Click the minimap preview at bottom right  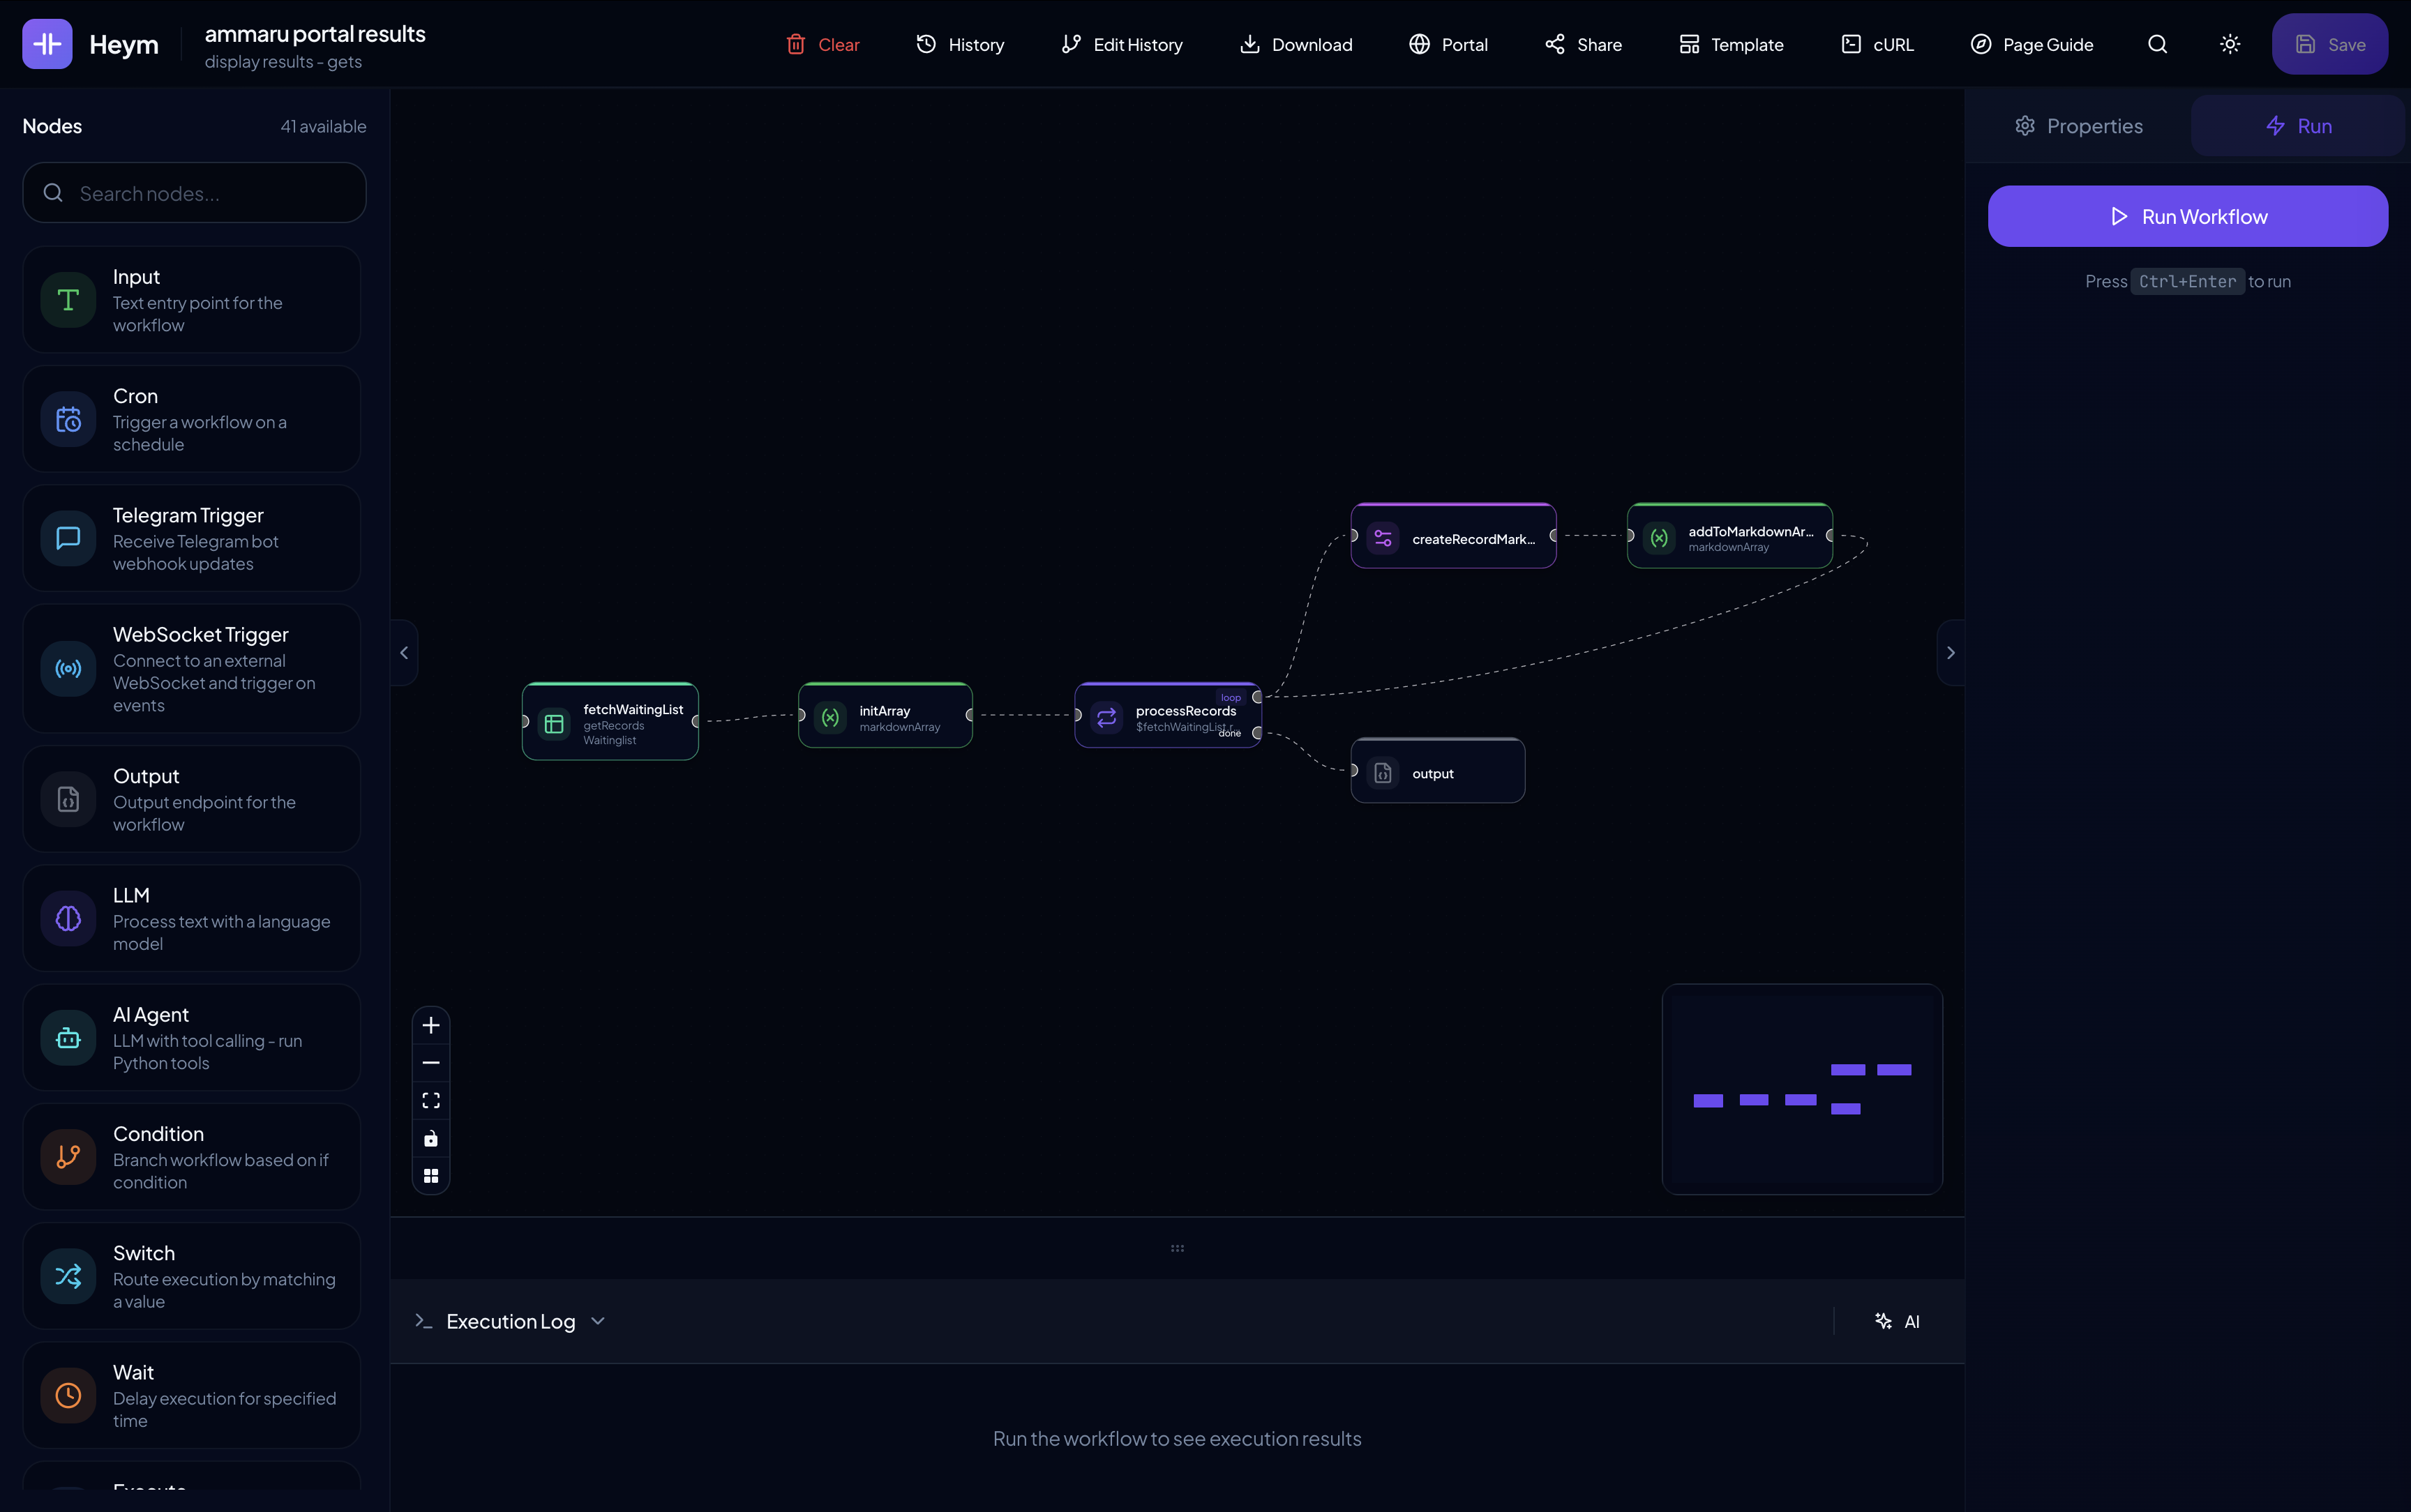pyautogui.click(x=1801, y=1089)
